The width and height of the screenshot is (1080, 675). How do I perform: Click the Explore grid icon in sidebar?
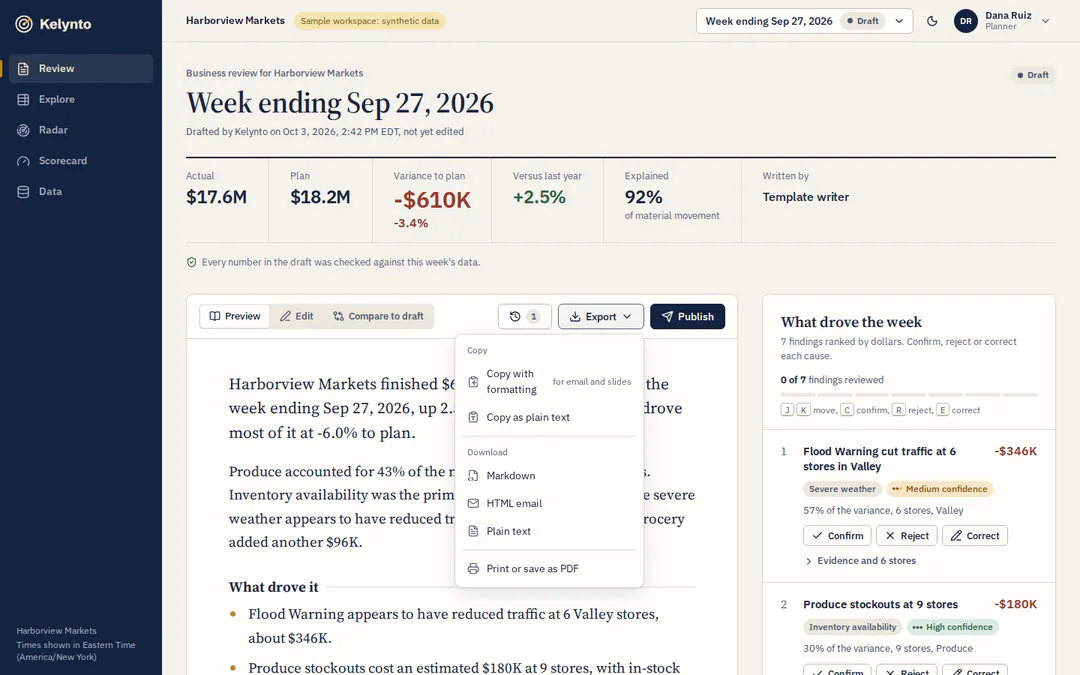(x=23, y=99)
